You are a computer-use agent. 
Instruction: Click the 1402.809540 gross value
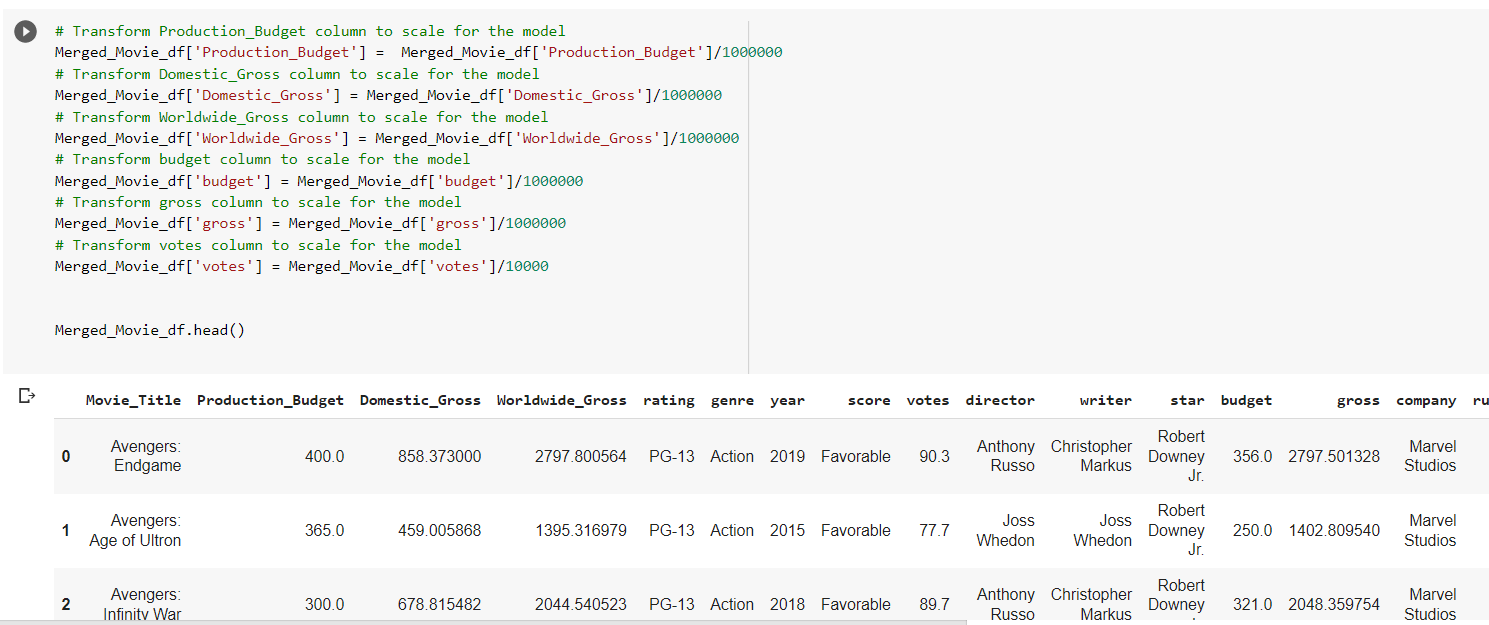pyautogui.click(x=1334, y=530)
